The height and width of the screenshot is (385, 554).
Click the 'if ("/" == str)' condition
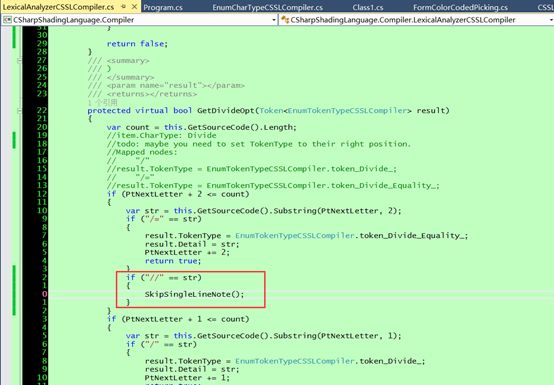tap(161, 344)
